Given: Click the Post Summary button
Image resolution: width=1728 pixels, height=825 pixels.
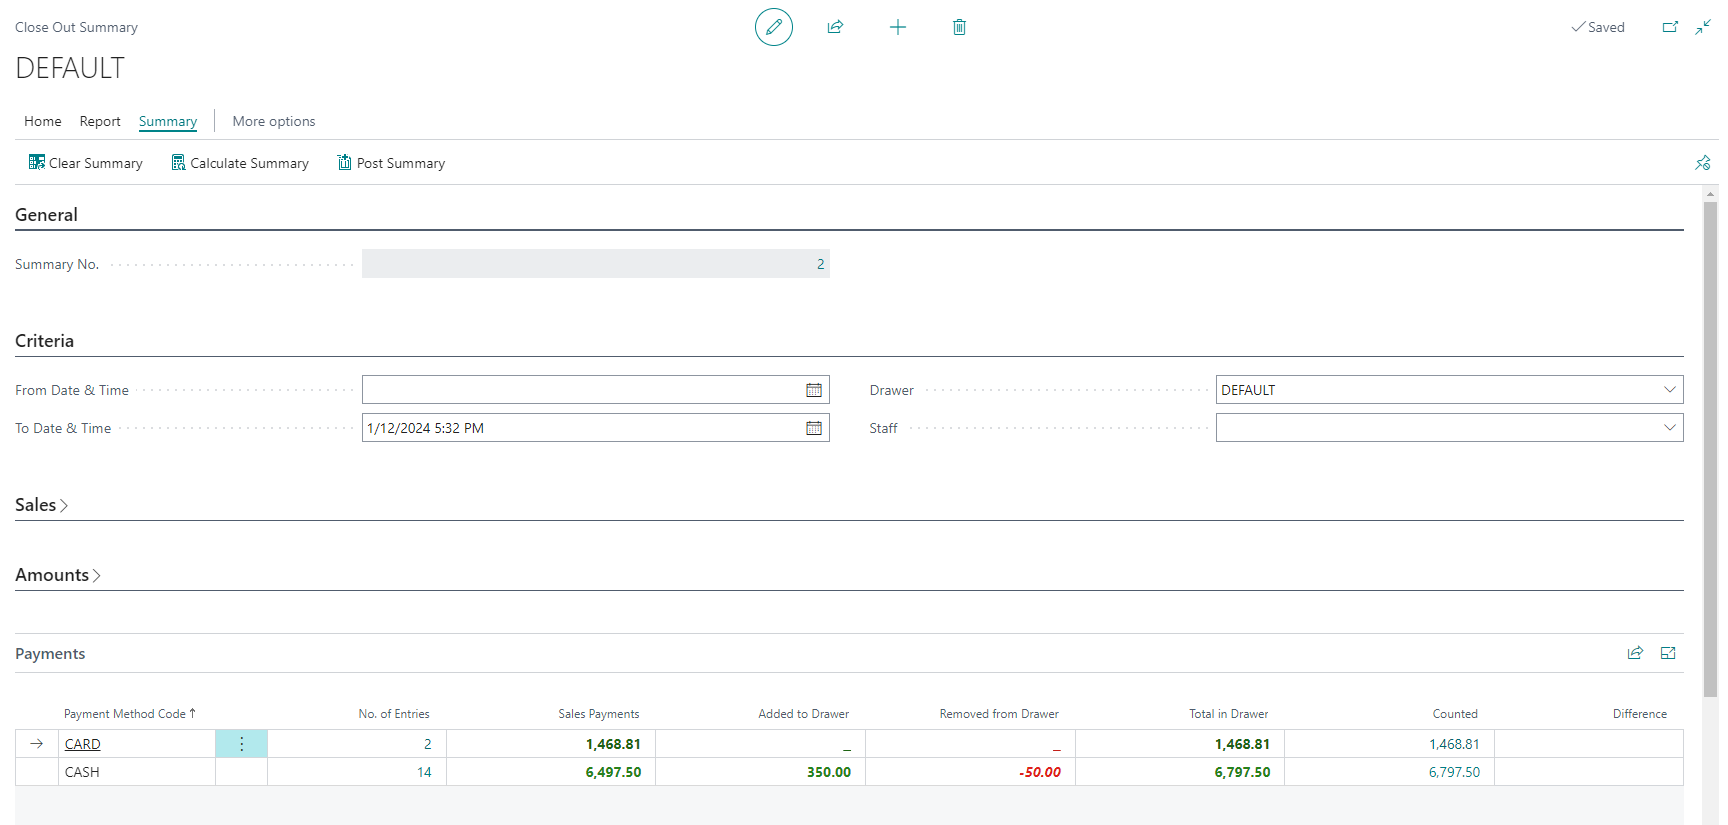Looking at the screenshot, I should pyautogui.click(x=391, y=163).
